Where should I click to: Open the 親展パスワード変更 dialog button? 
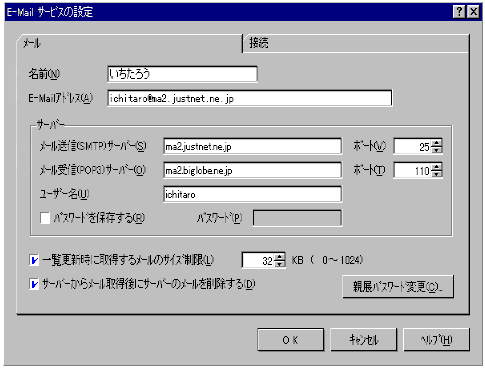coord(398,286)
